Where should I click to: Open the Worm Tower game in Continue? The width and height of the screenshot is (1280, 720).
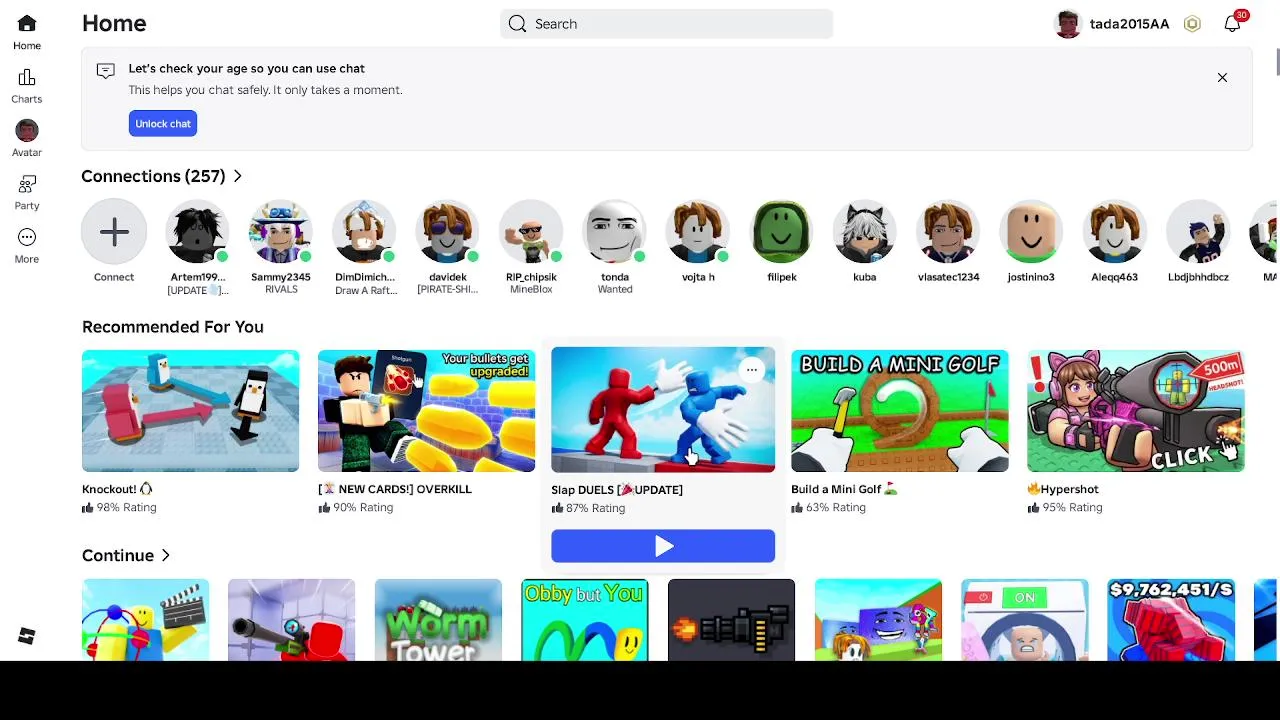[438, 620]
